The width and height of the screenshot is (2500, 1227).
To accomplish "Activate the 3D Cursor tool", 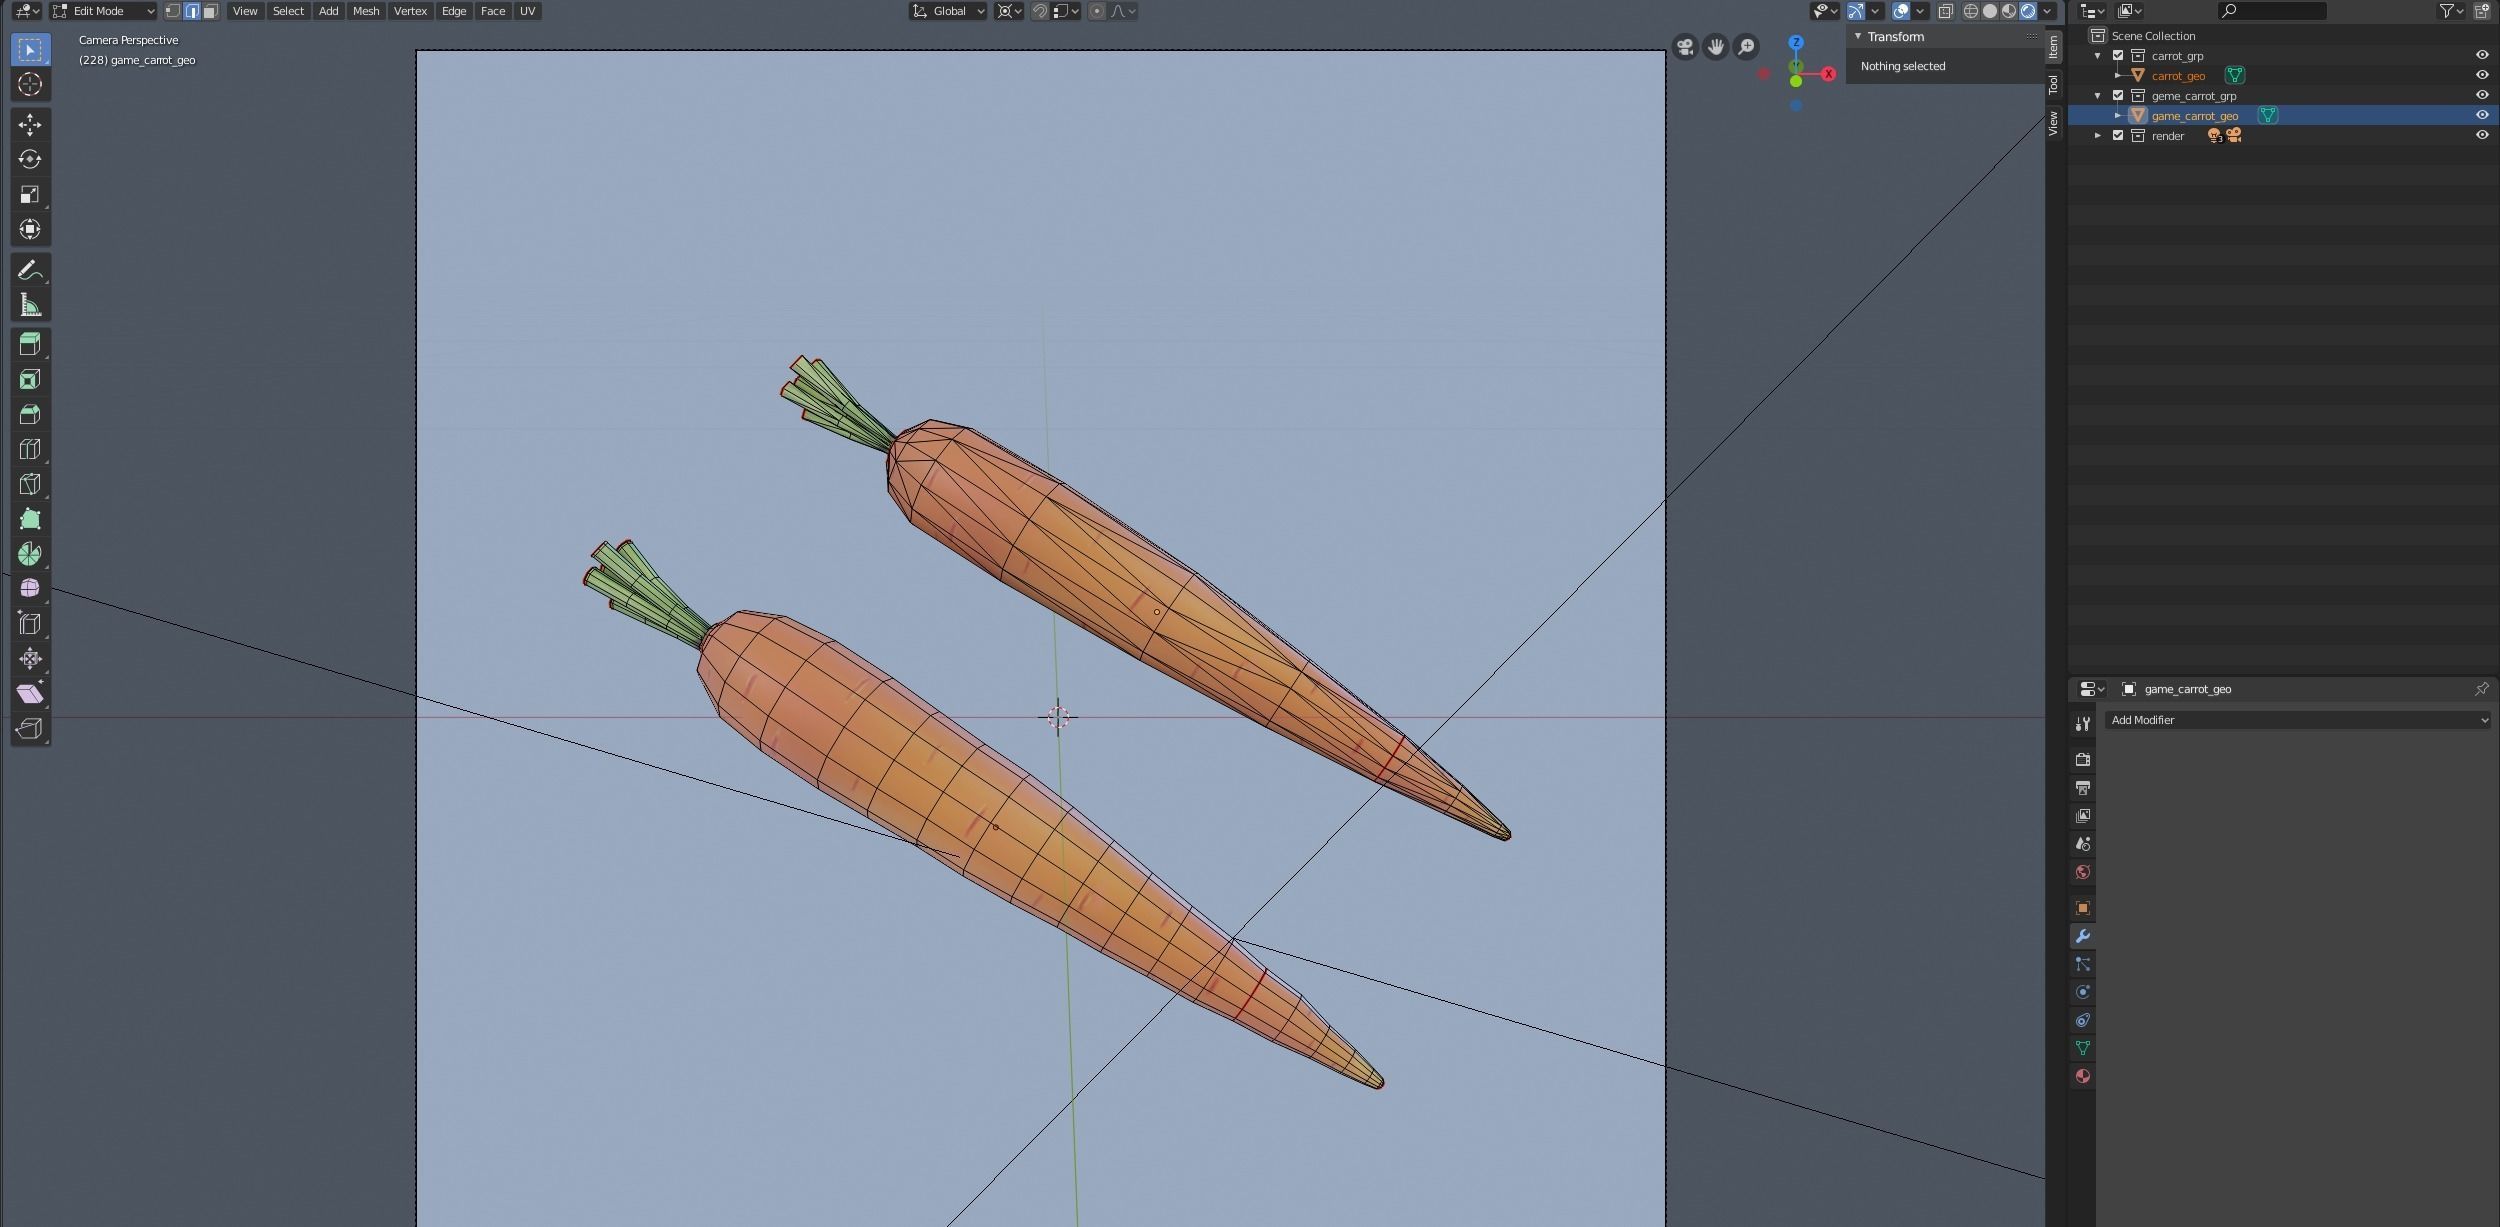I will (30, 84).
